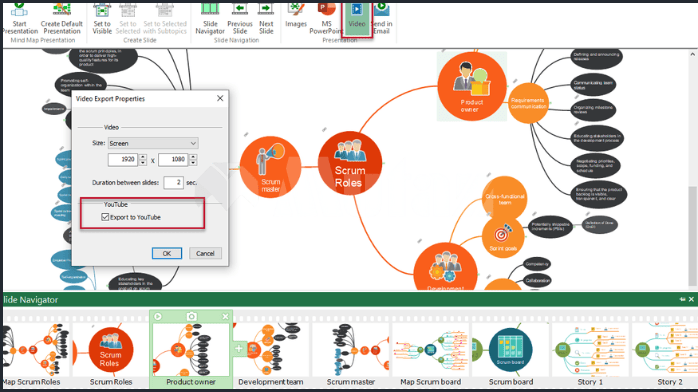Viewport: 698px width, 392px height.
Task: Open the video Size dropdown
Action: [x=153, y=143]
